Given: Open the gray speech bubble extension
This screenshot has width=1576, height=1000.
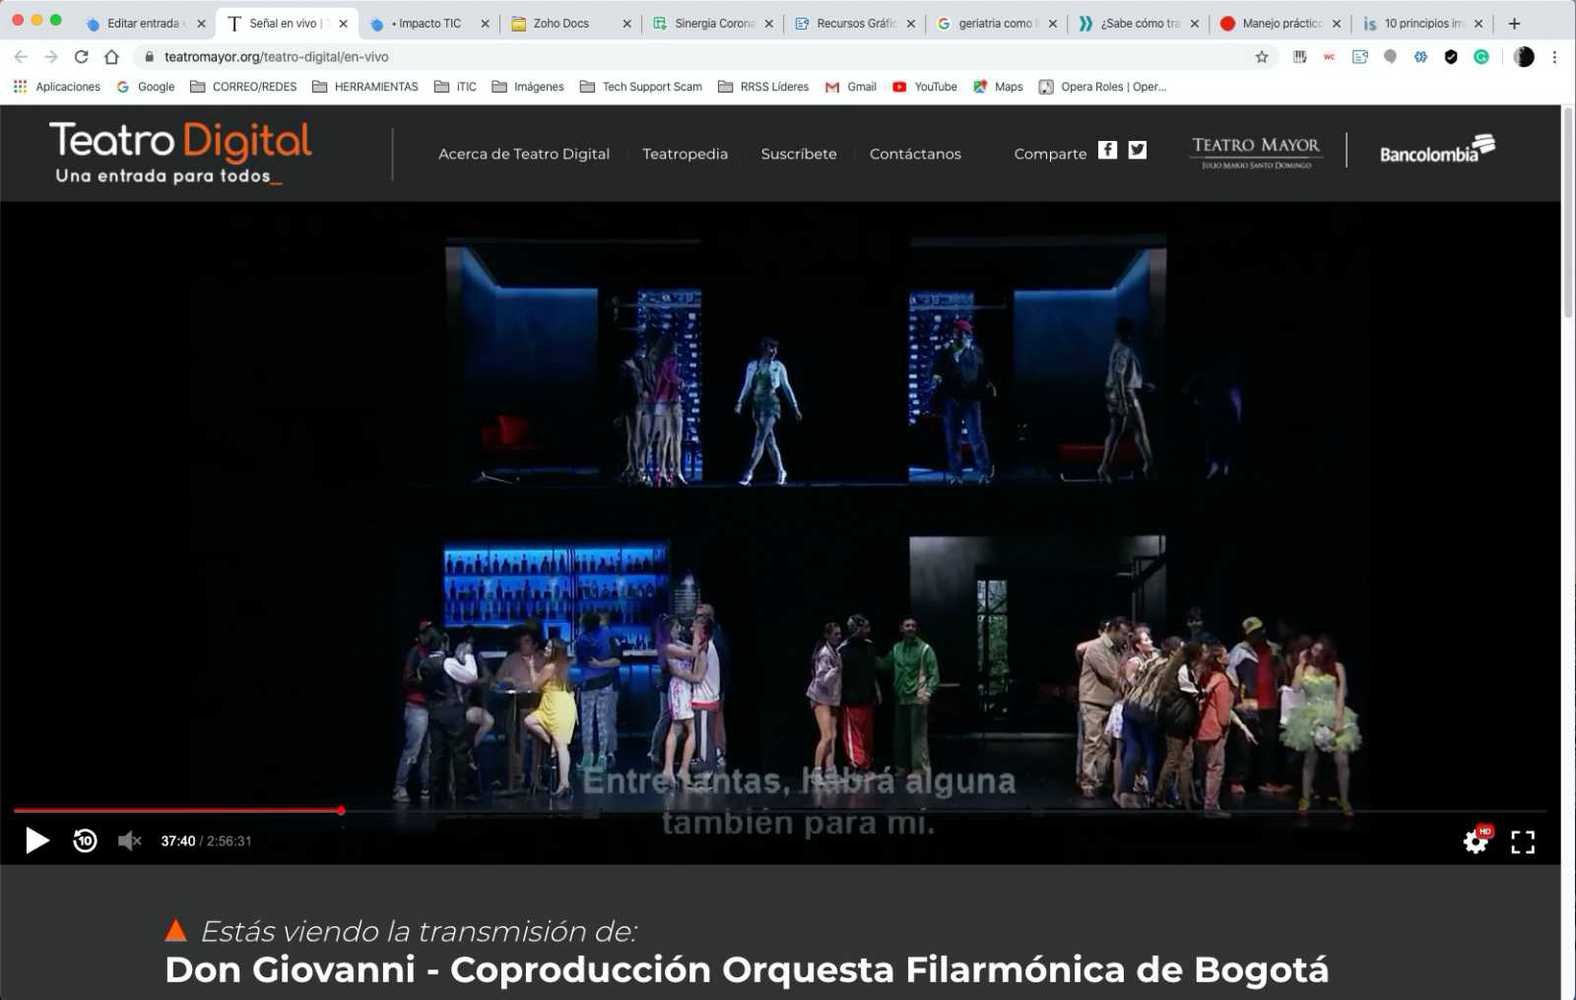Looking at the screenshot, I should (1390, 57).
